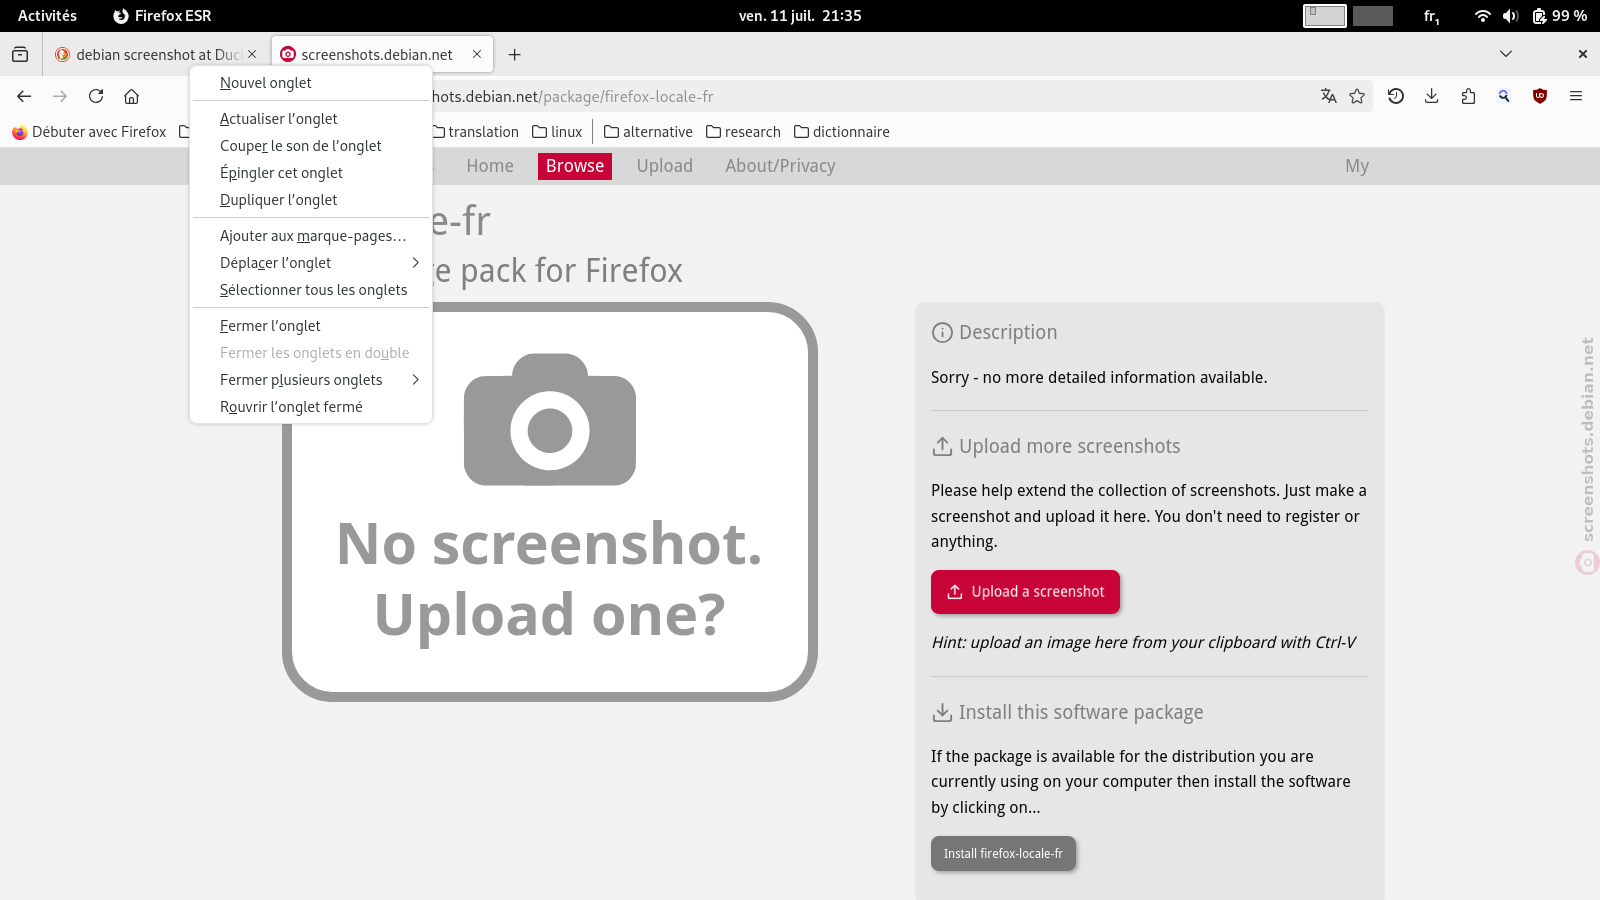Image resolution: width=1600 pixels, height=900 pixels.
Task: Open the translate page icon in address bar
Action: point(1328,96)
